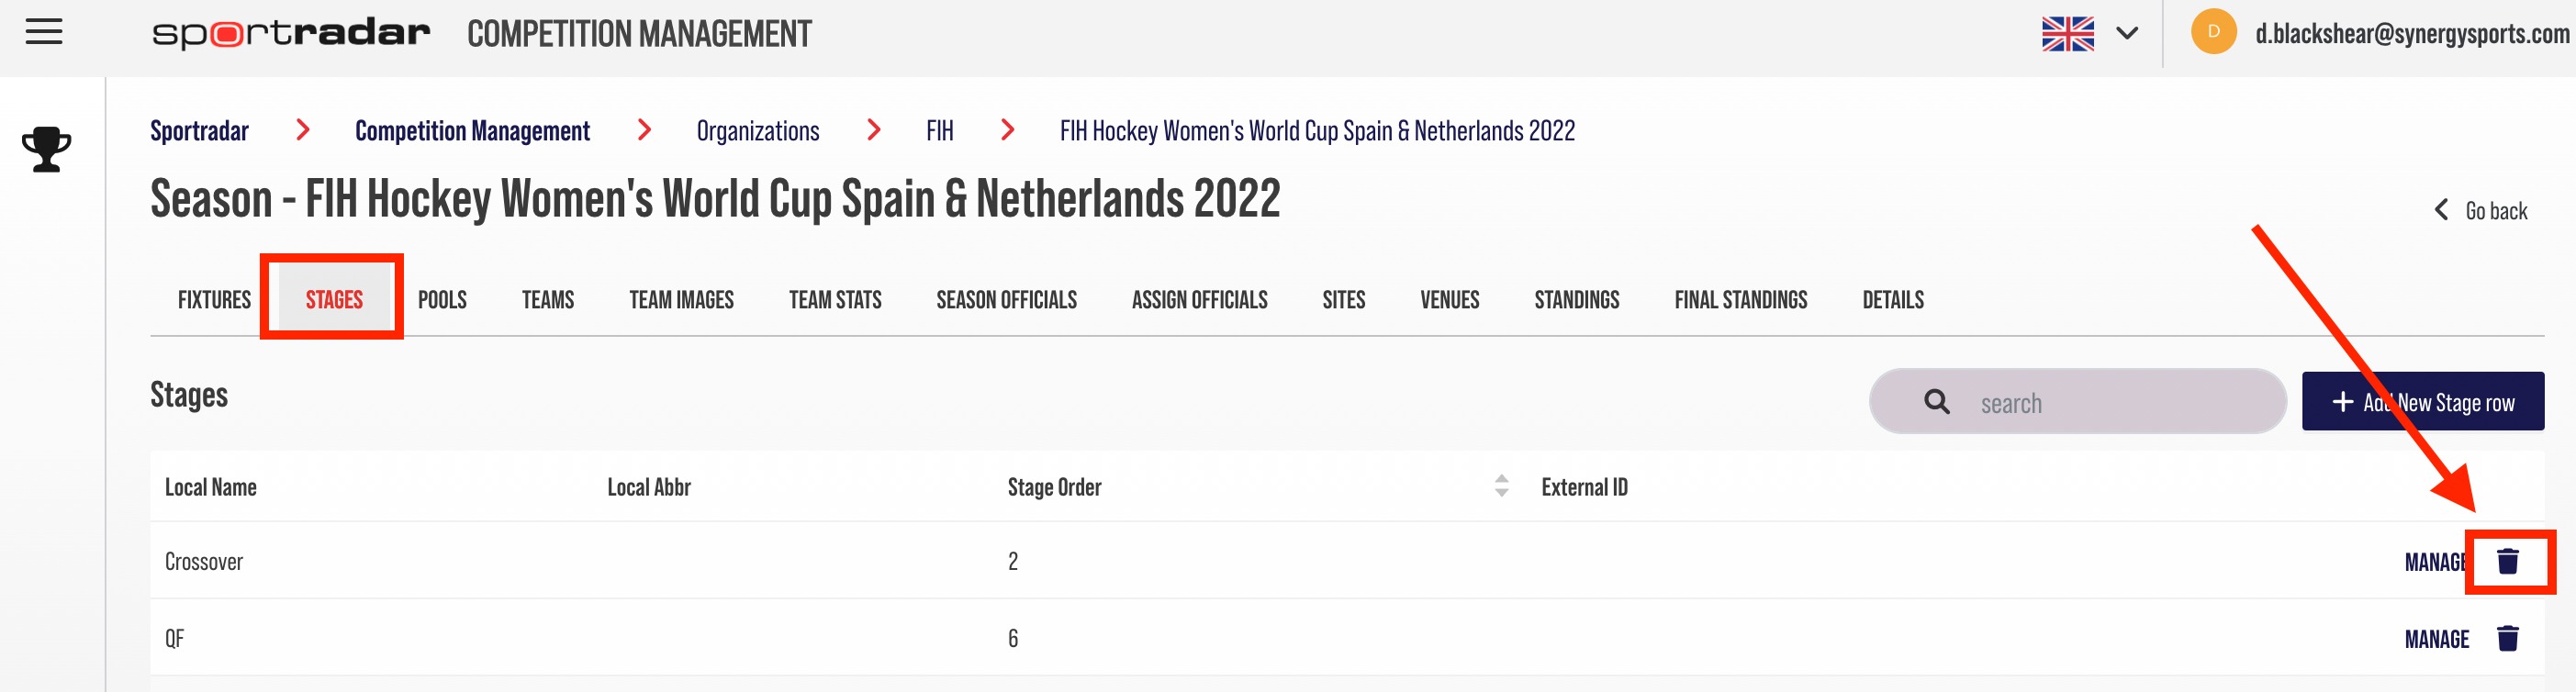This screenshot has height=692, width=2576.
Task: Go back to previous page
Action: pos(2480,211)
